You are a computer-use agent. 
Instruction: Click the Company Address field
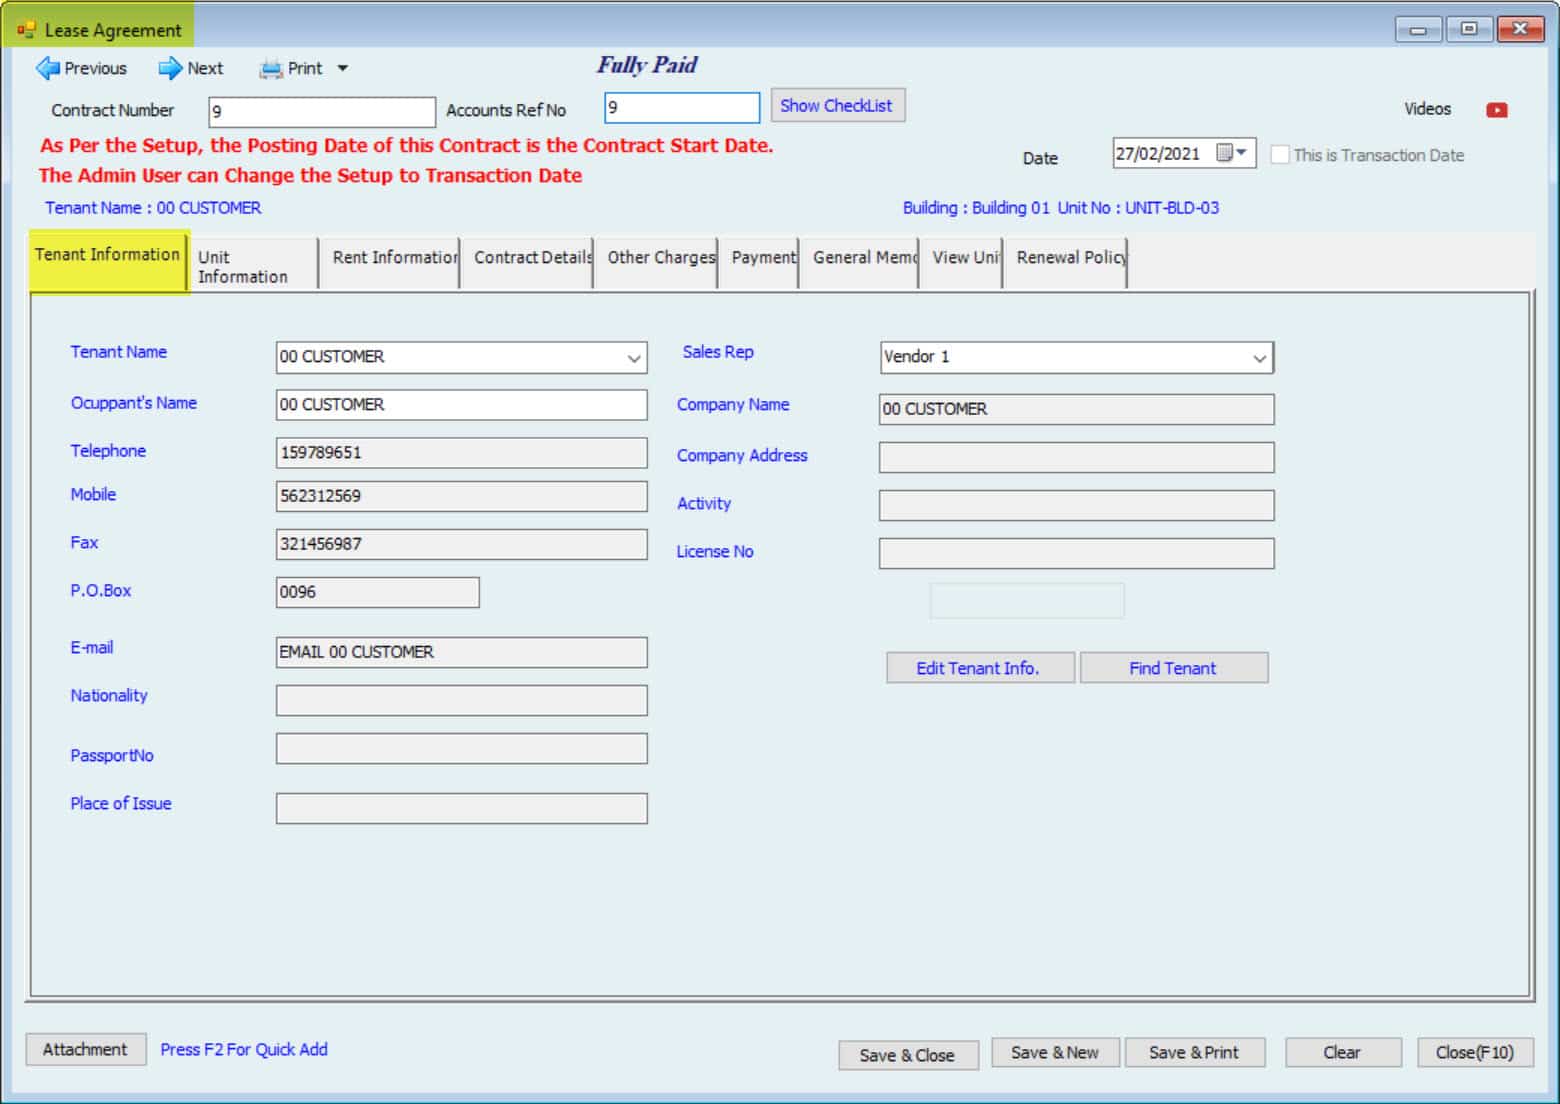point(1077,457)
